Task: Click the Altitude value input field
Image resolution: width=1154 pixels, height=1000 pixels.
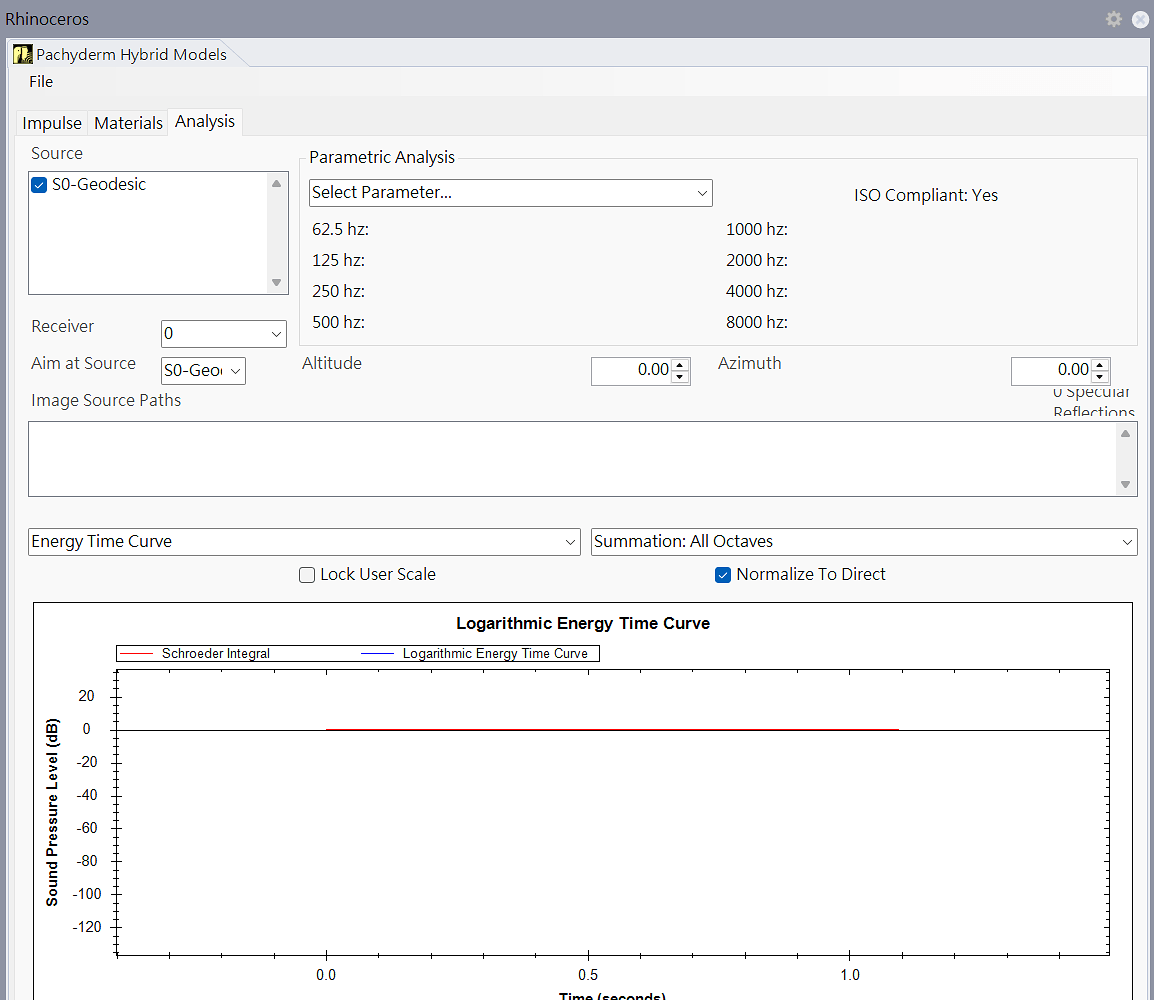Action: click(631, 371)
